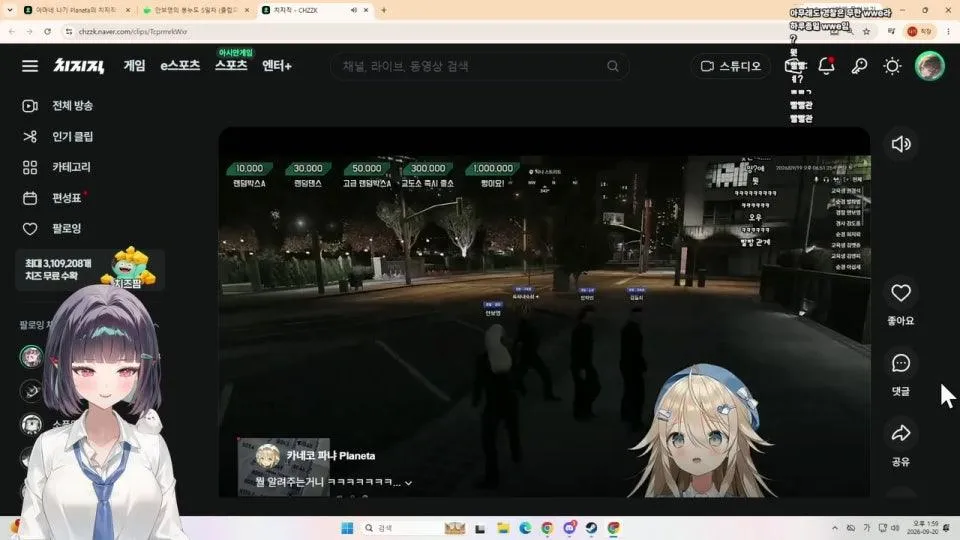Open the 게임 menu
Viewport: 960px width, 540px height.
pyautogui.click(x=135, y=66)
